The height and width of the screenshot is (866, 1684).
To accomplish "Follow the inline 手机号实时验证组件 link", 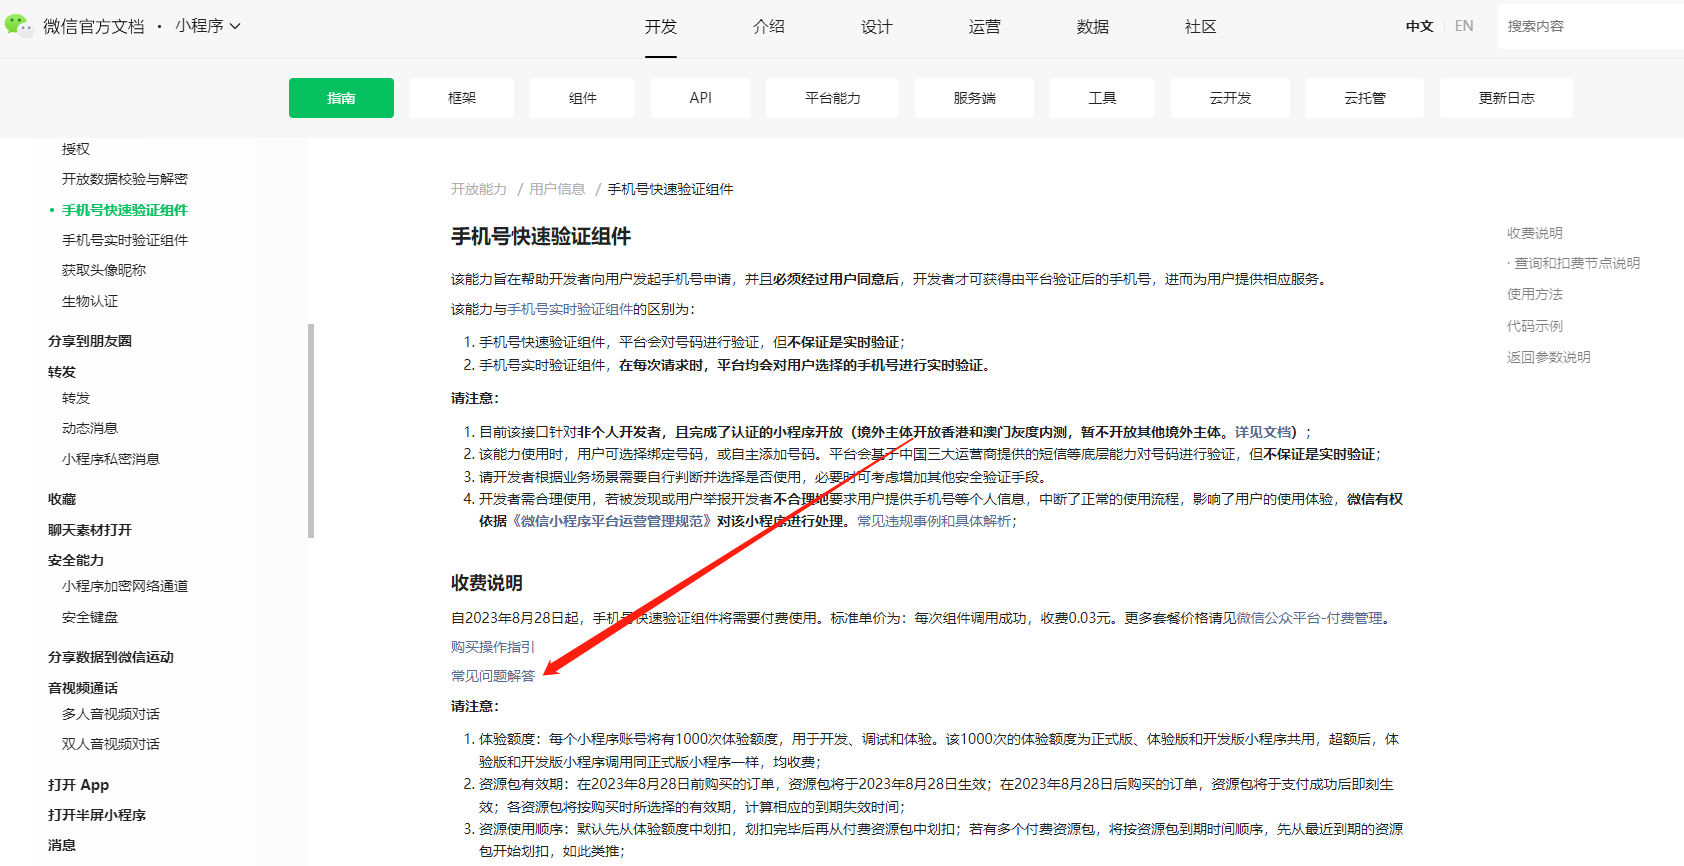I will click(x=570, y=309).
